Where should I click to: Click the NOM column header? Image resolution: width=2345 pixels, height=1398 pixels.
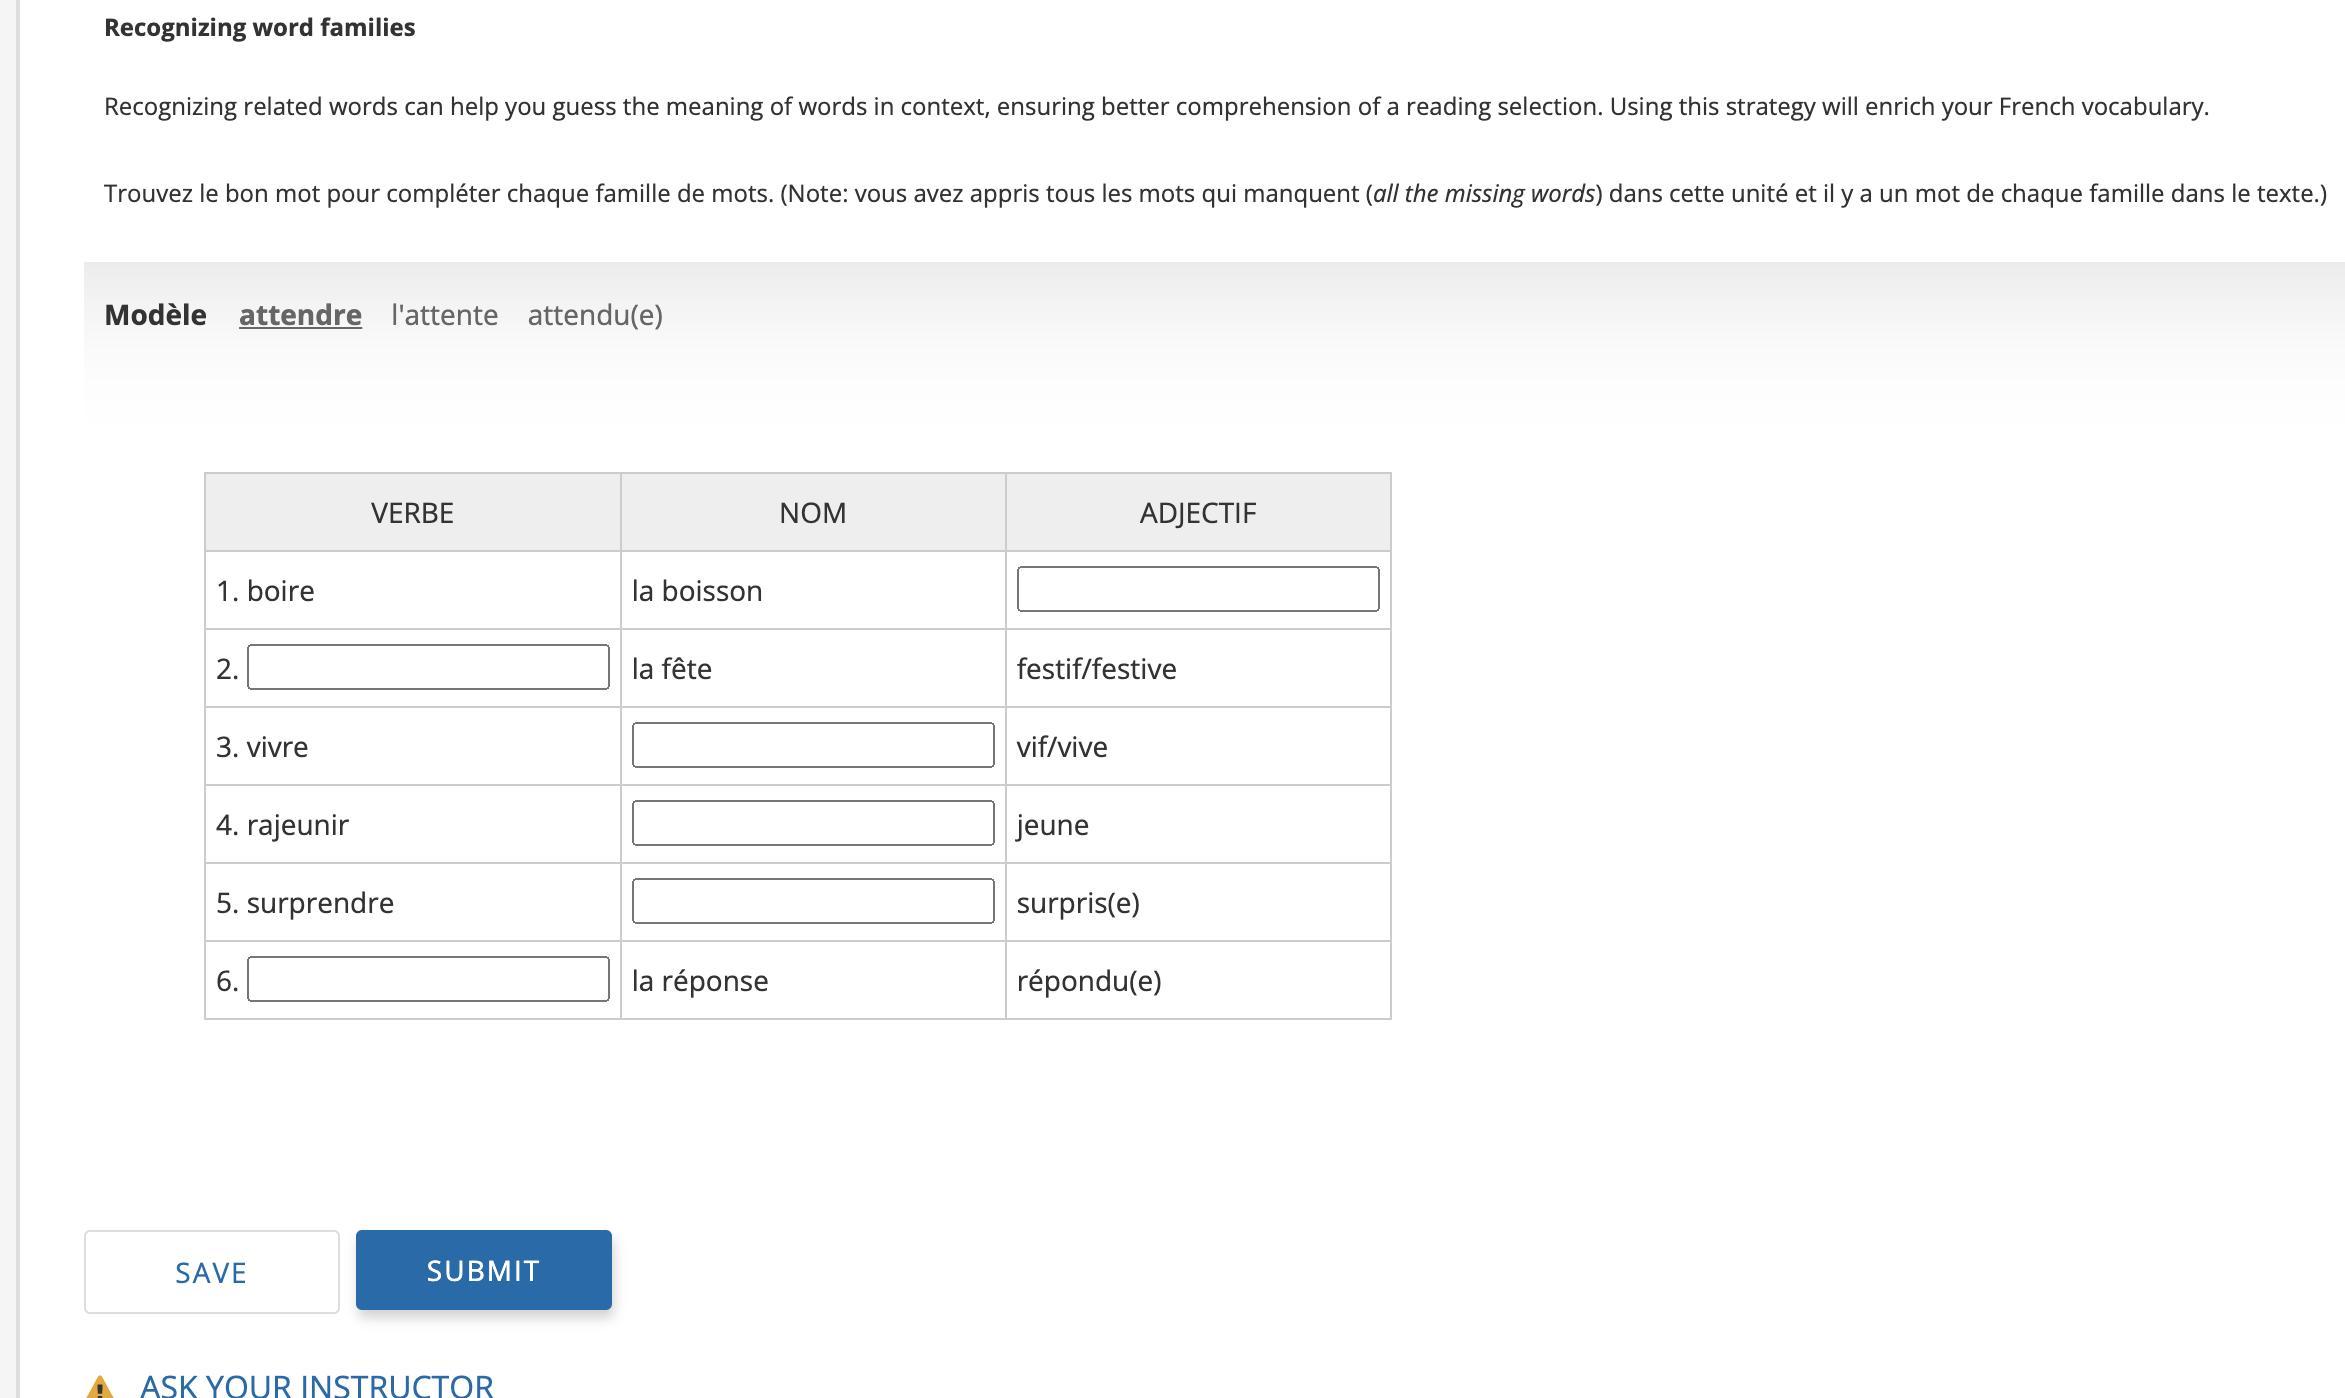812,513
